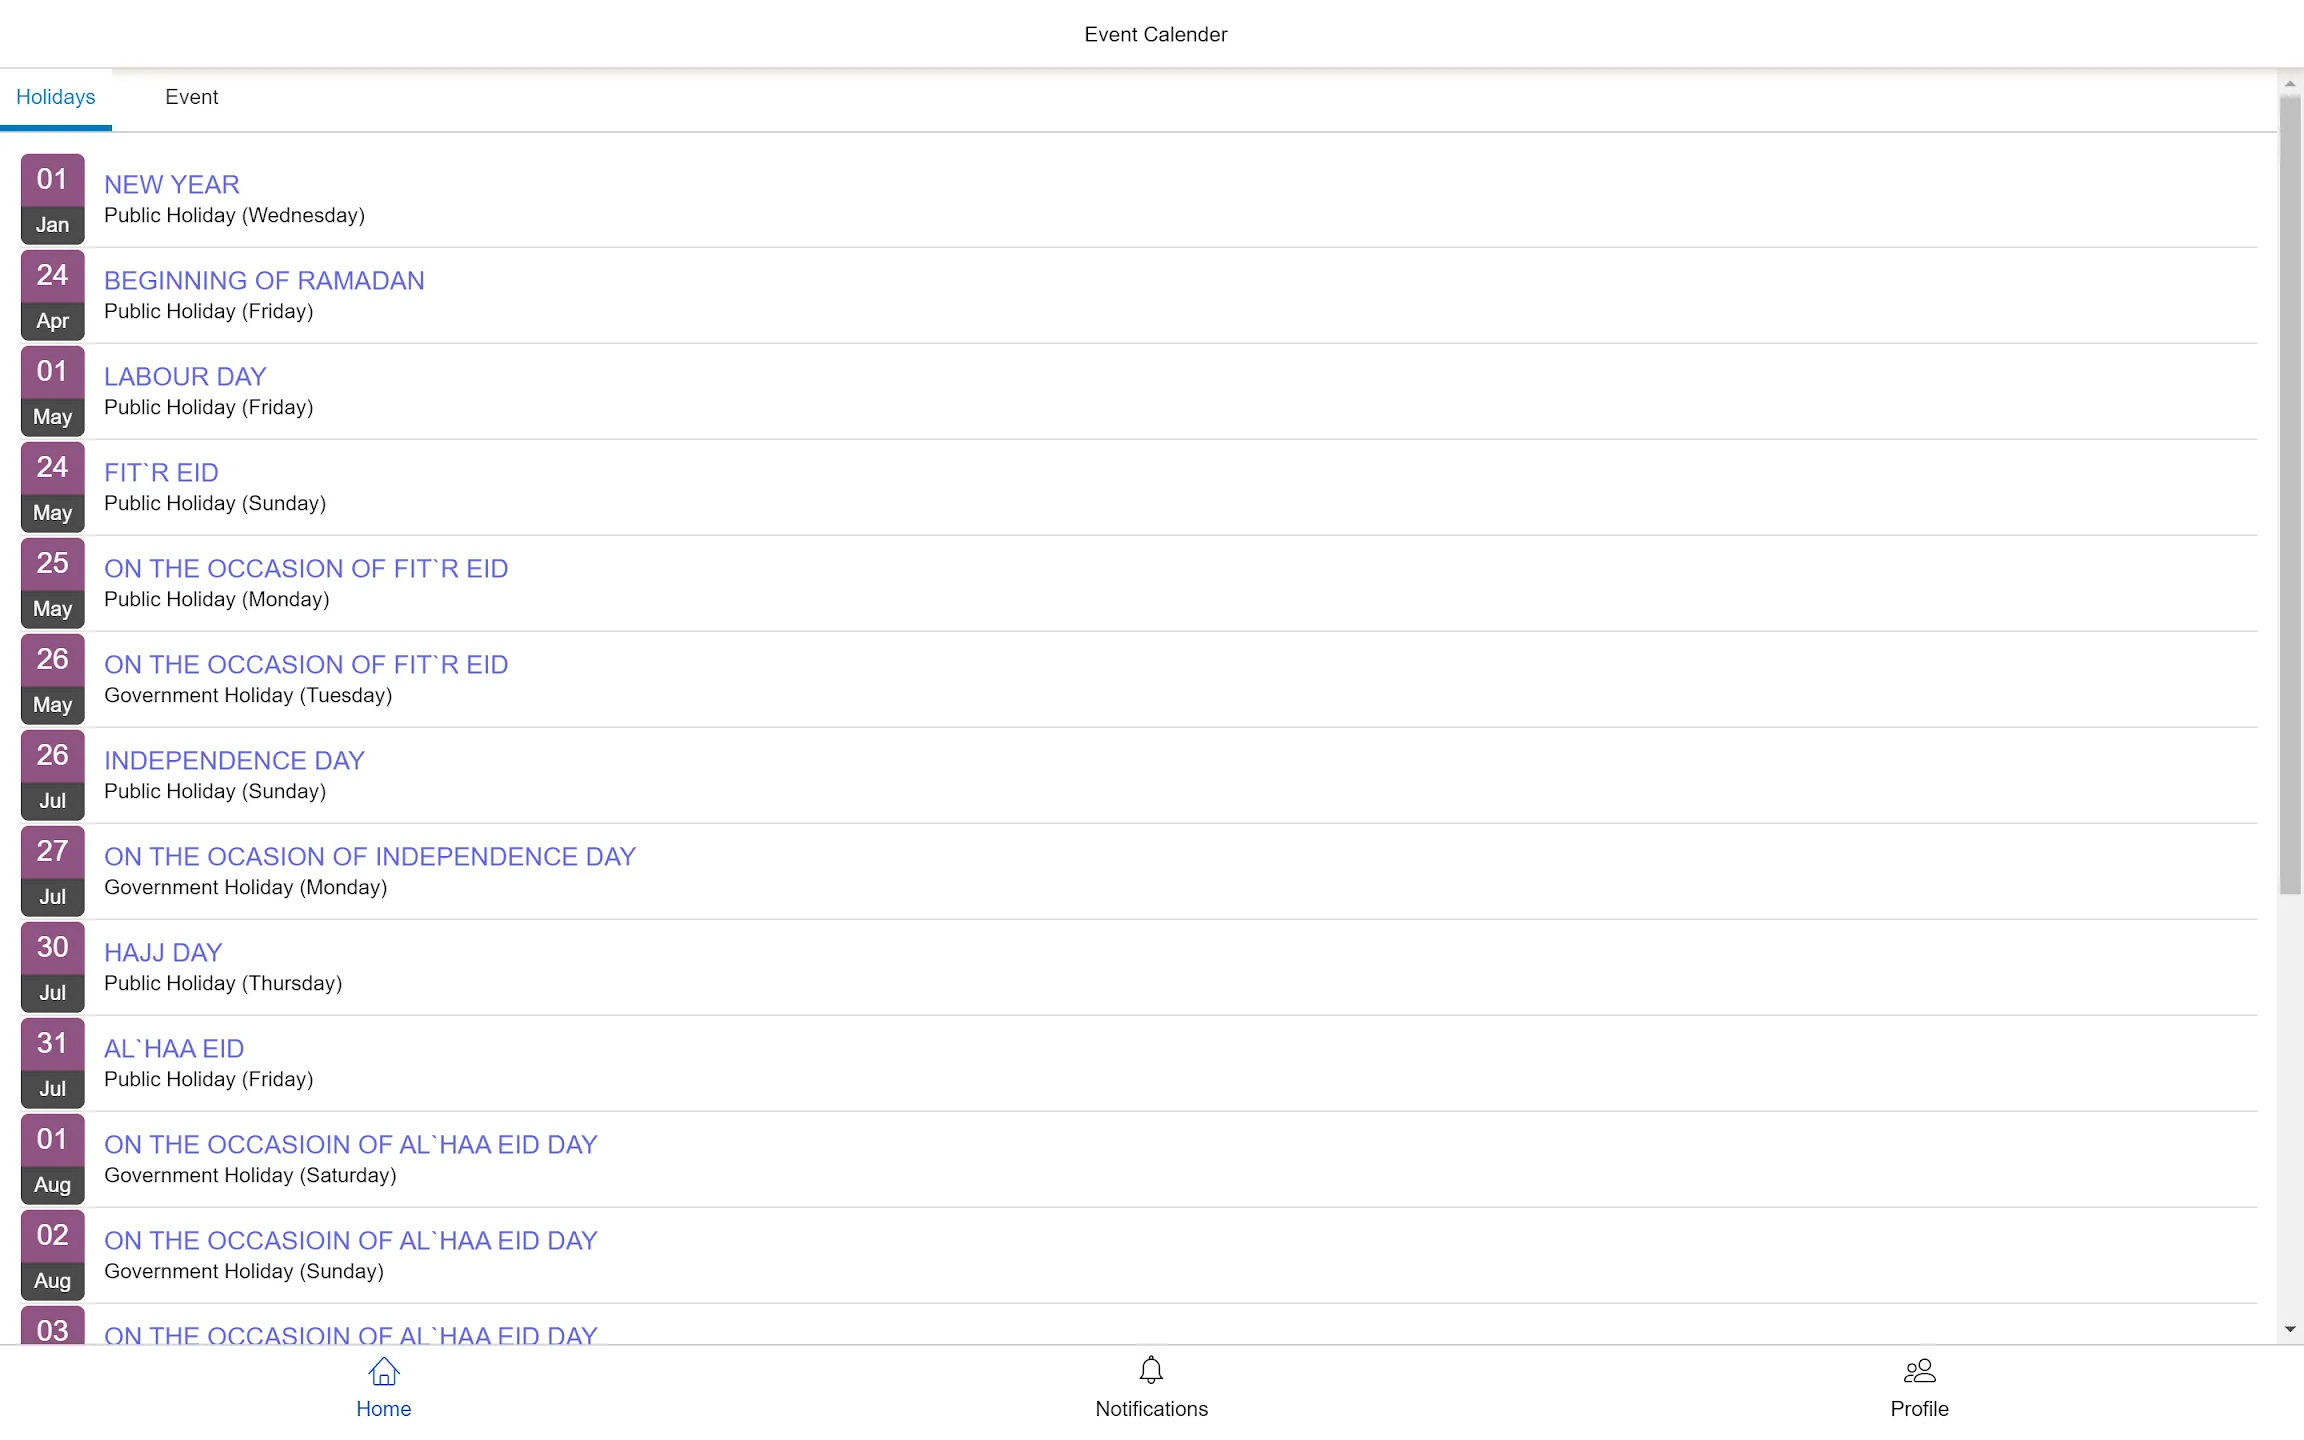Screen dimensions: 2304x1440
Task: Select the 24 Apr date badge
Action: (53, 295)
